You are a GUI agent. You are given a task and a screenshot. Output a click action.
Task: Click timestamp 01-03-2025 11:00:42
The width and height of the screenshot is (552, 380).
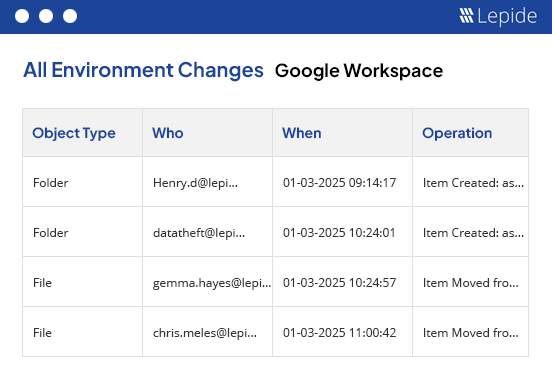coord(339,333)
